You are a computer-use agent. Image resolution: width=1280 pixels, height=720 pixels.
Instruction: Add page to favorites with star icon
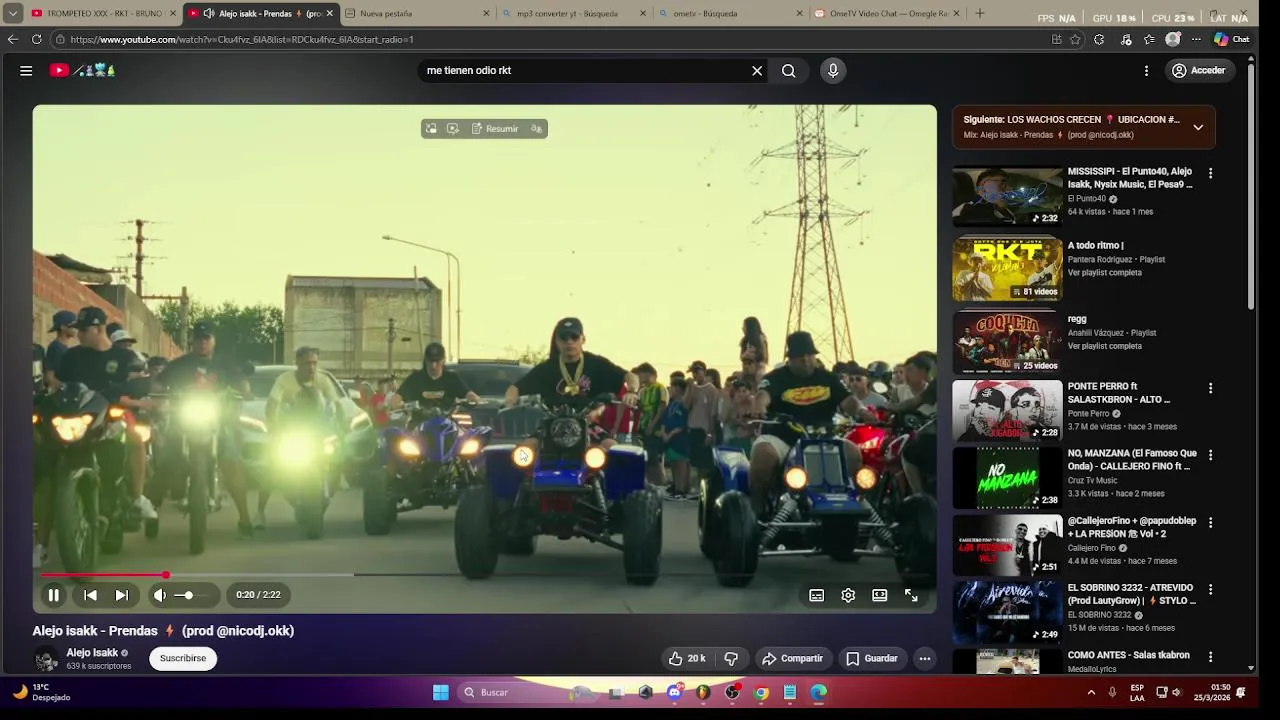tap(1075, 39)
